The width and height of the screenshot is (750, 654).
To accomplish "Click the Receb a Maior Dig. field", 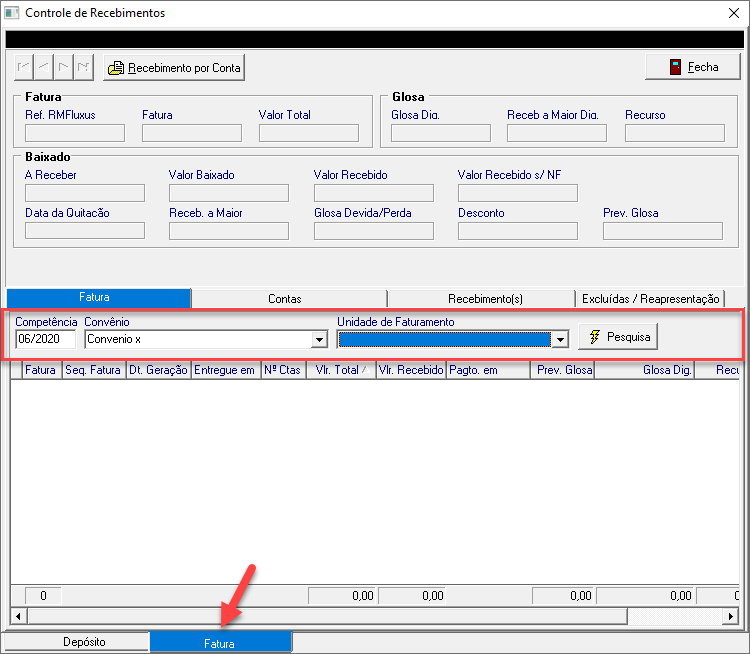I will 557,133.
